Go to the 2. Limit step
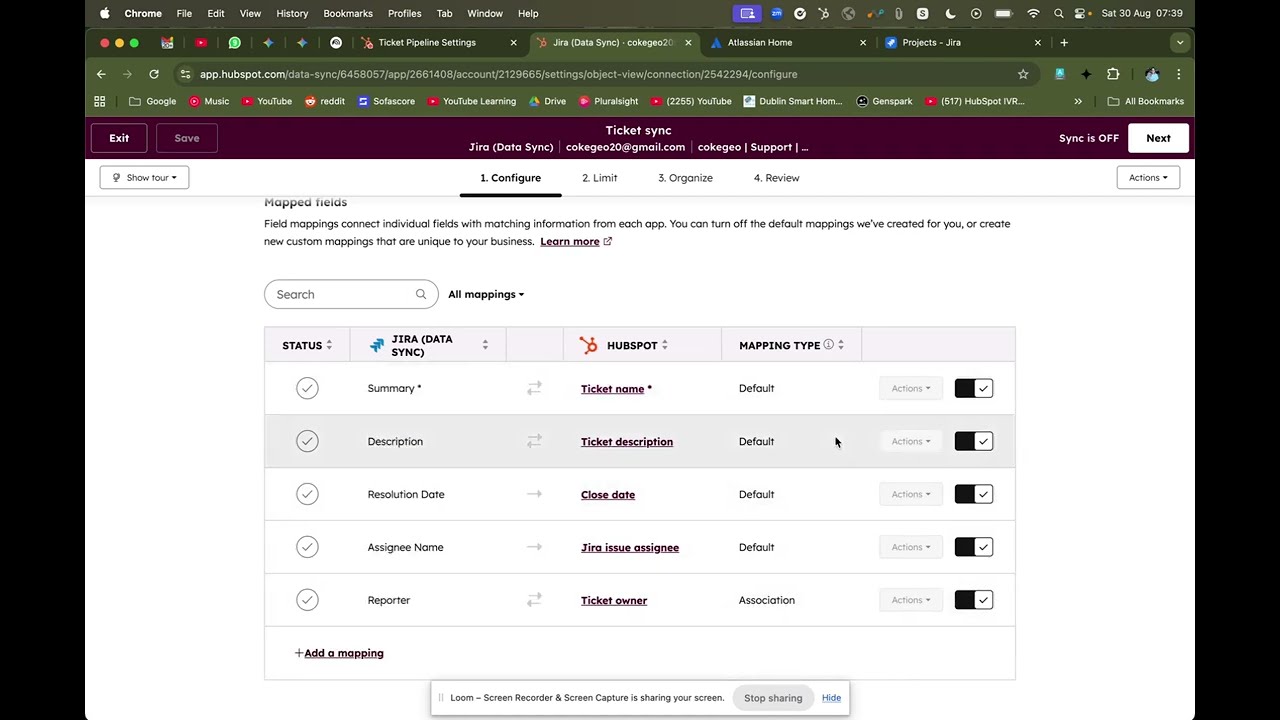This screenshot has width=1280, height=720. 600,178
